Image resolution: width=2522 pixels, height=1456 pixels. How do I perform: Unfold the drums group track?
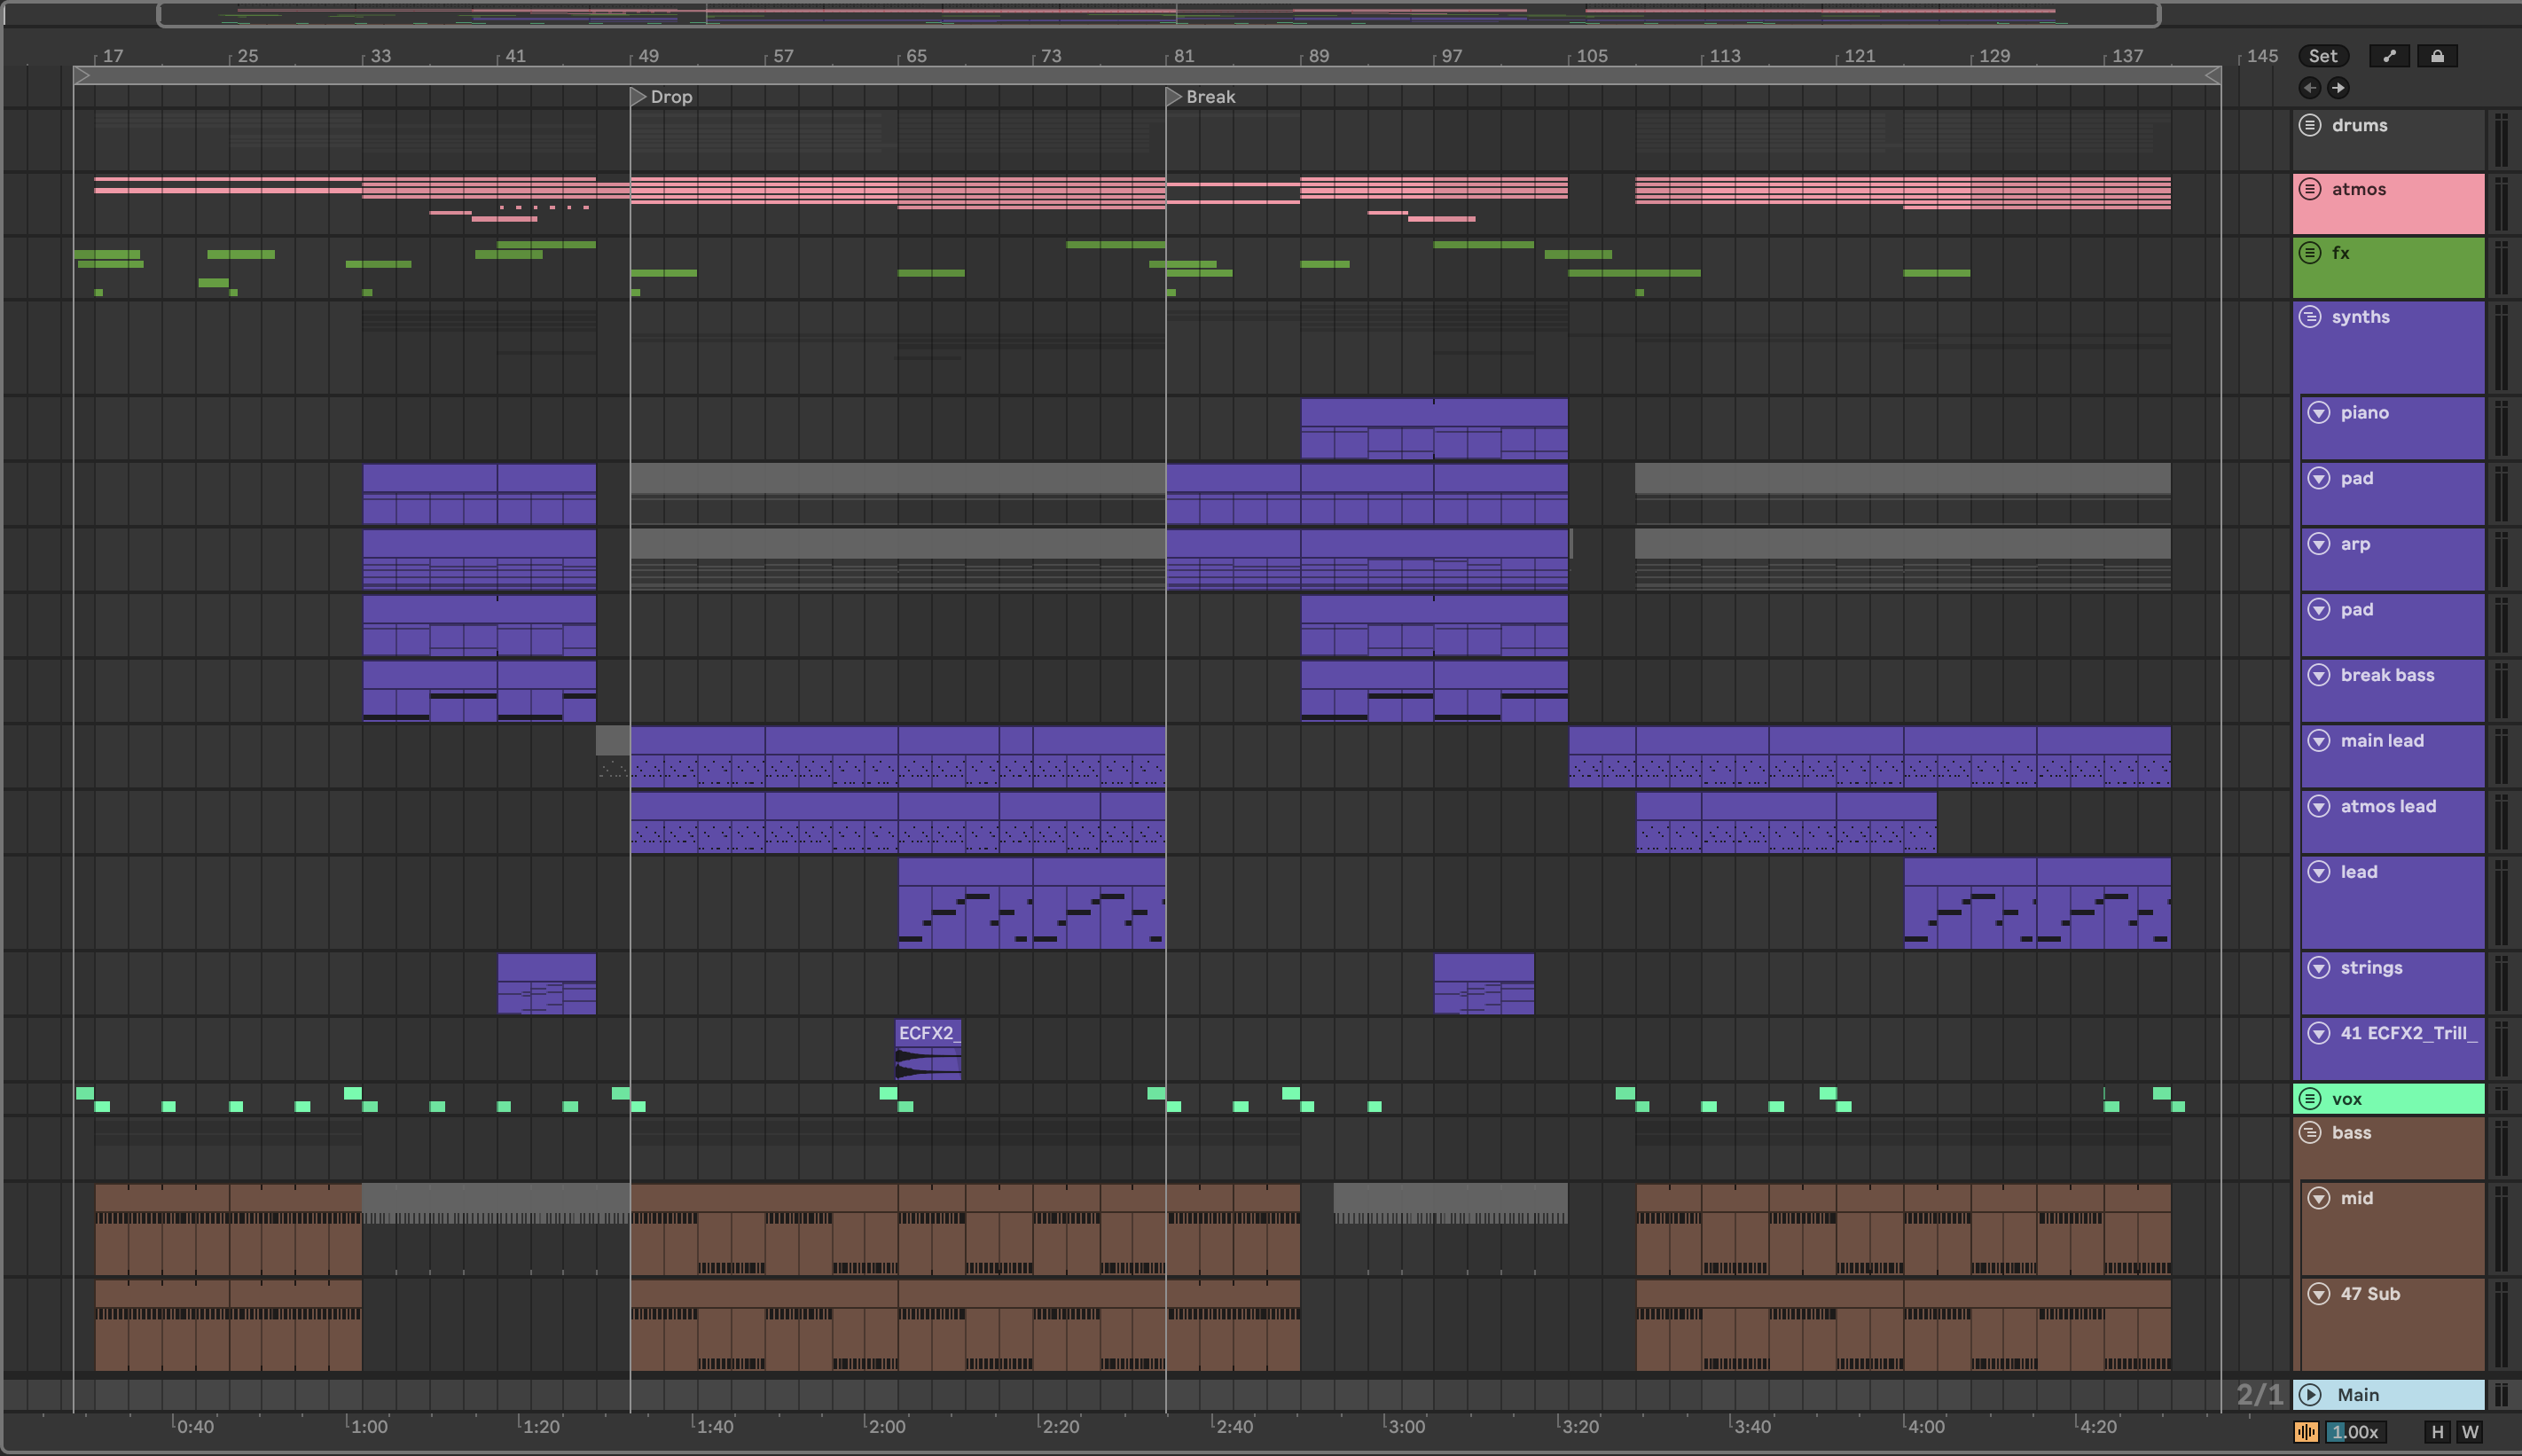pyautogui.click(x=2310, y=125)
